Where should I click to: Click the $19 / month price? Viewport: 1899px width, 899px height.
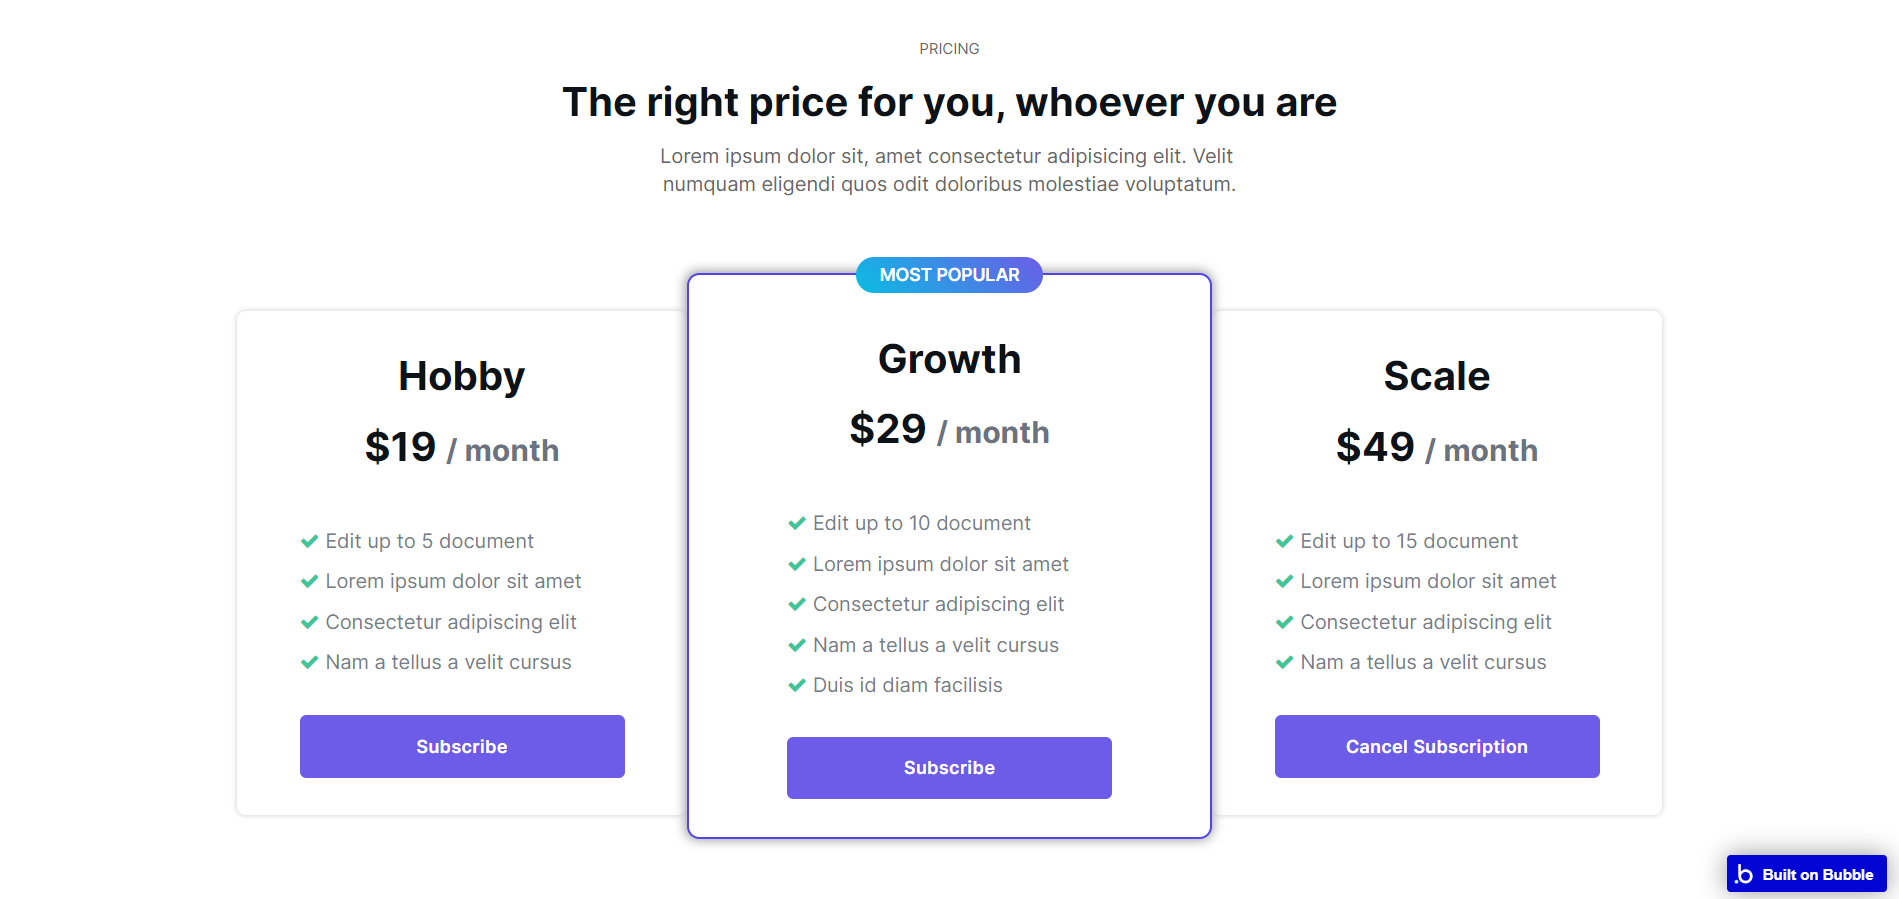click(462, 448)
